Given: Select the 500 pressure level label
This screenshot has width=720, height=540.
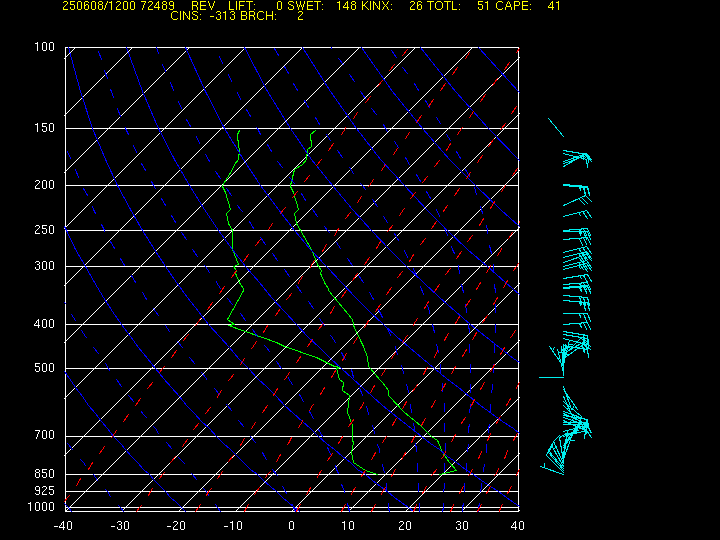Looking at the screenshot, I should click(45, 368).
